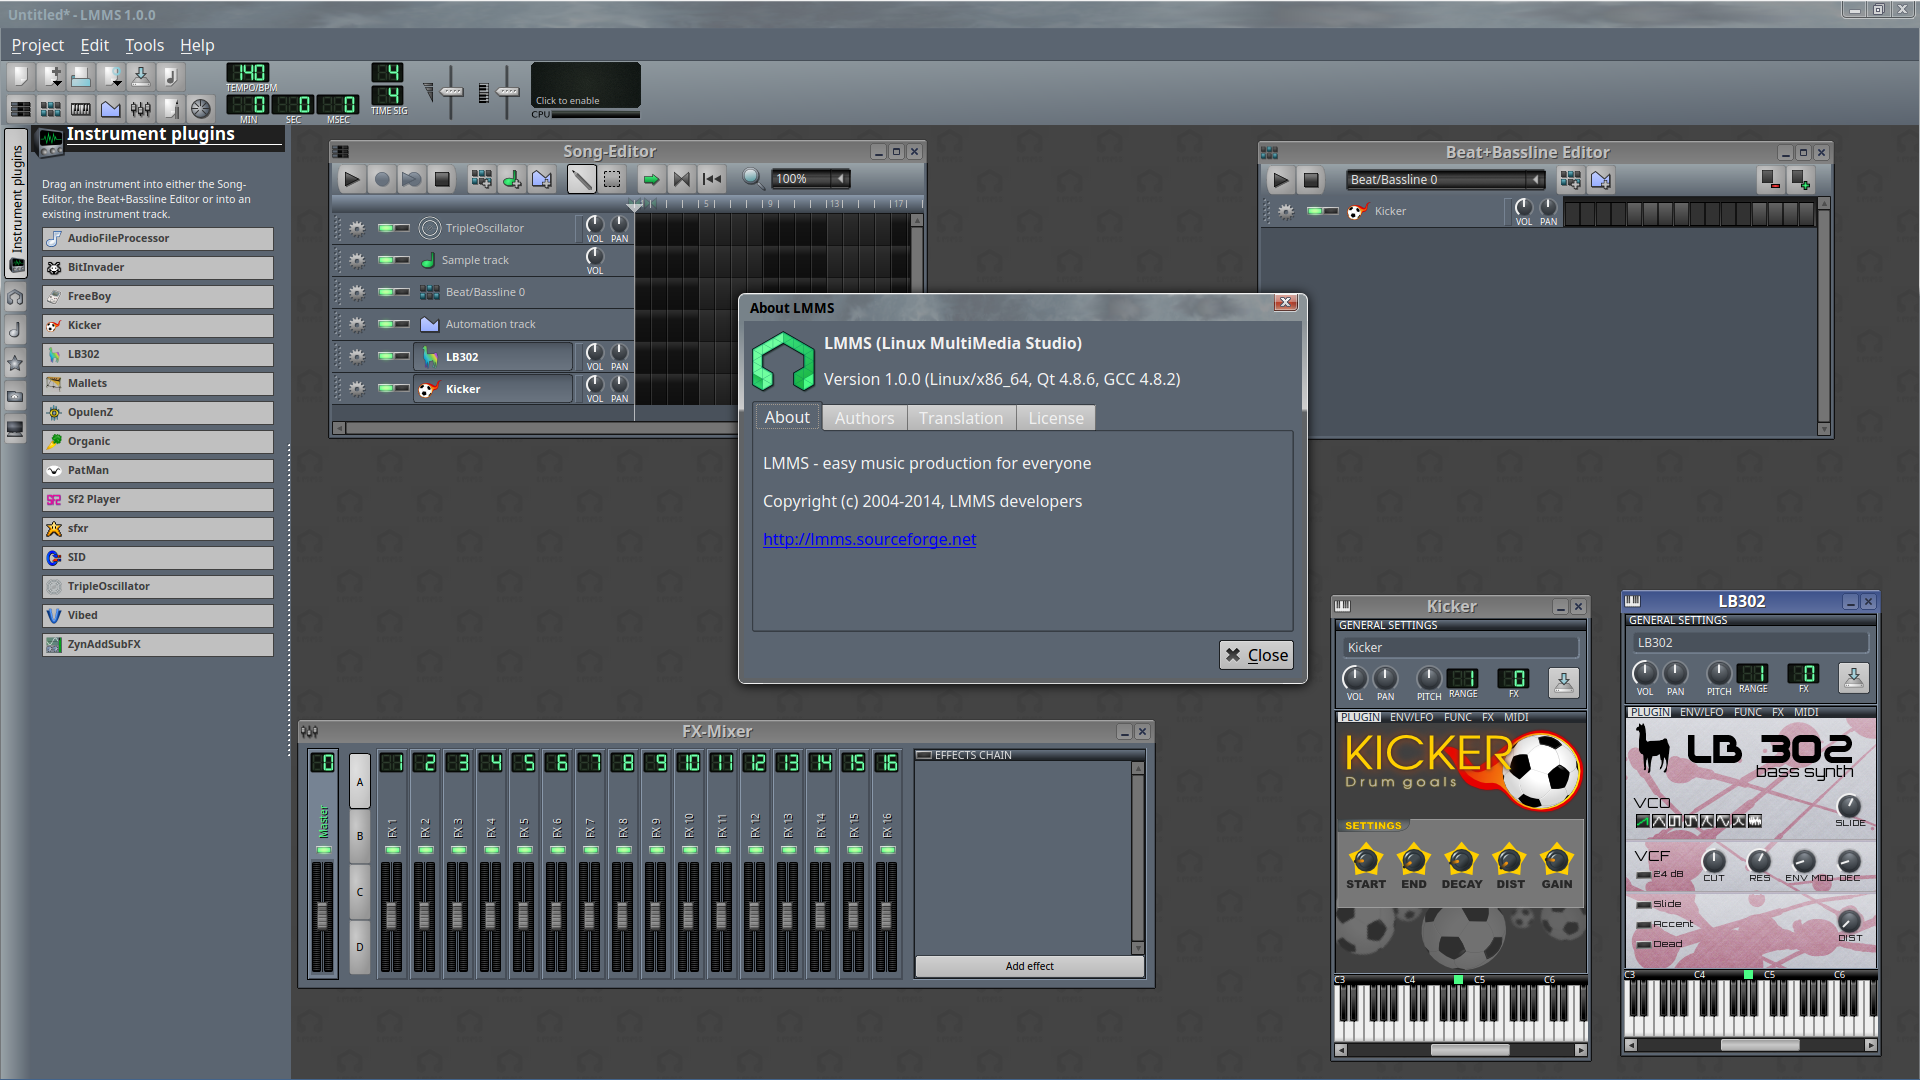Stop playback in the Song-Editor
This screenshot has height=1080, width=1920.
(442, 179)
